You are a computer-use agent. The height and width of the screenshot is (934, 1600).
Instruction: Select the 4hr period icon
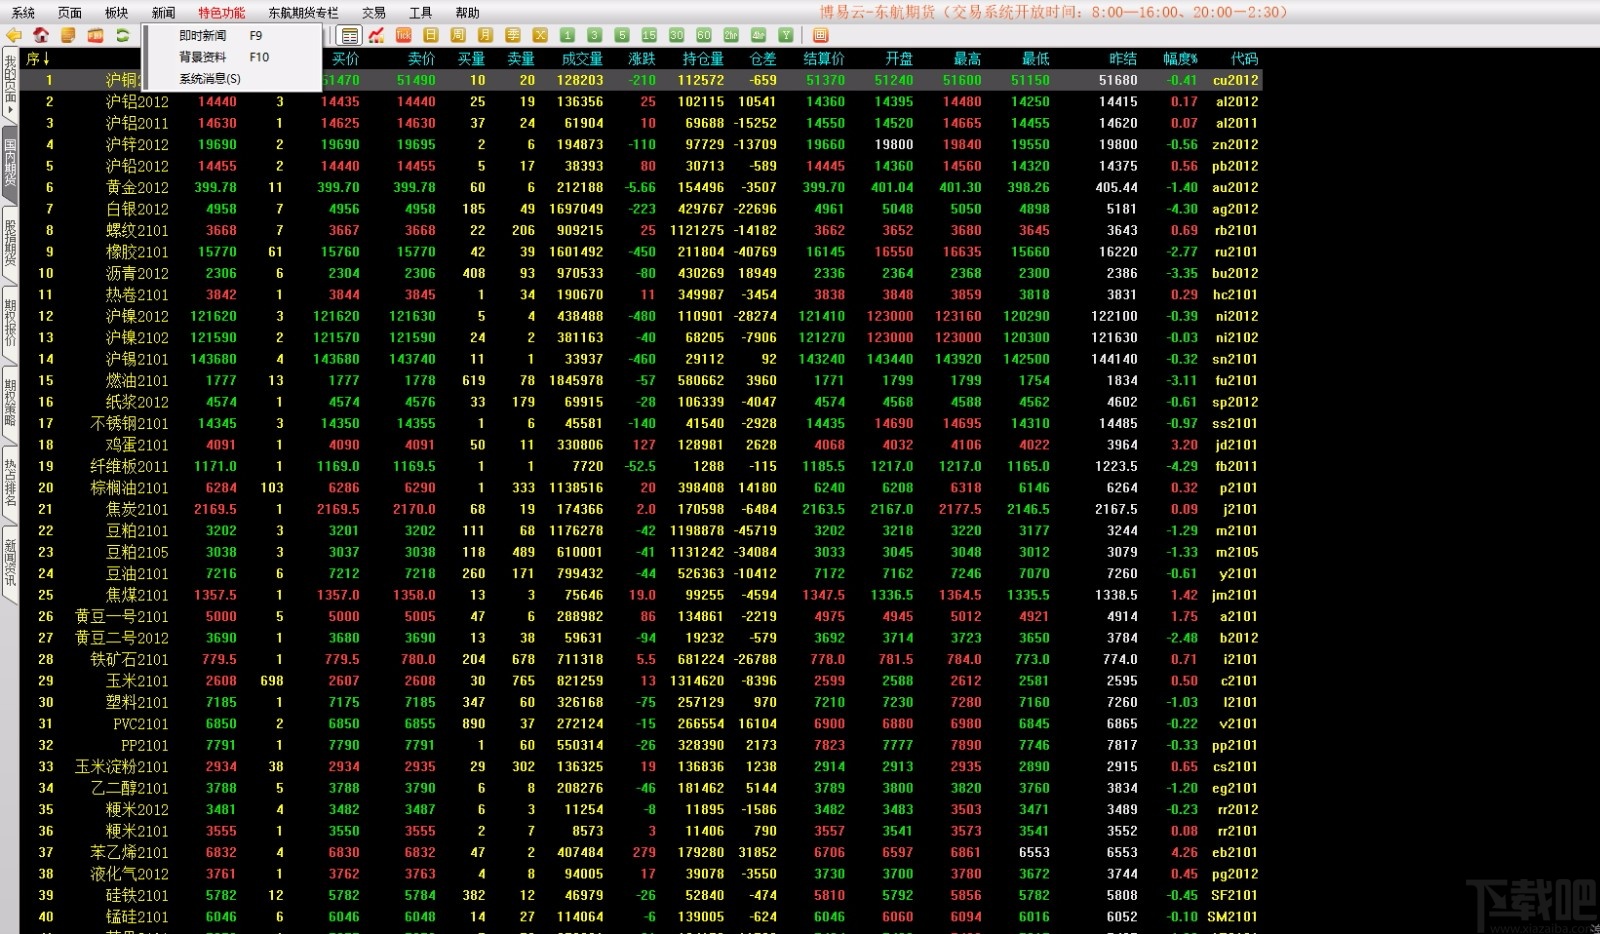[758, 35]
